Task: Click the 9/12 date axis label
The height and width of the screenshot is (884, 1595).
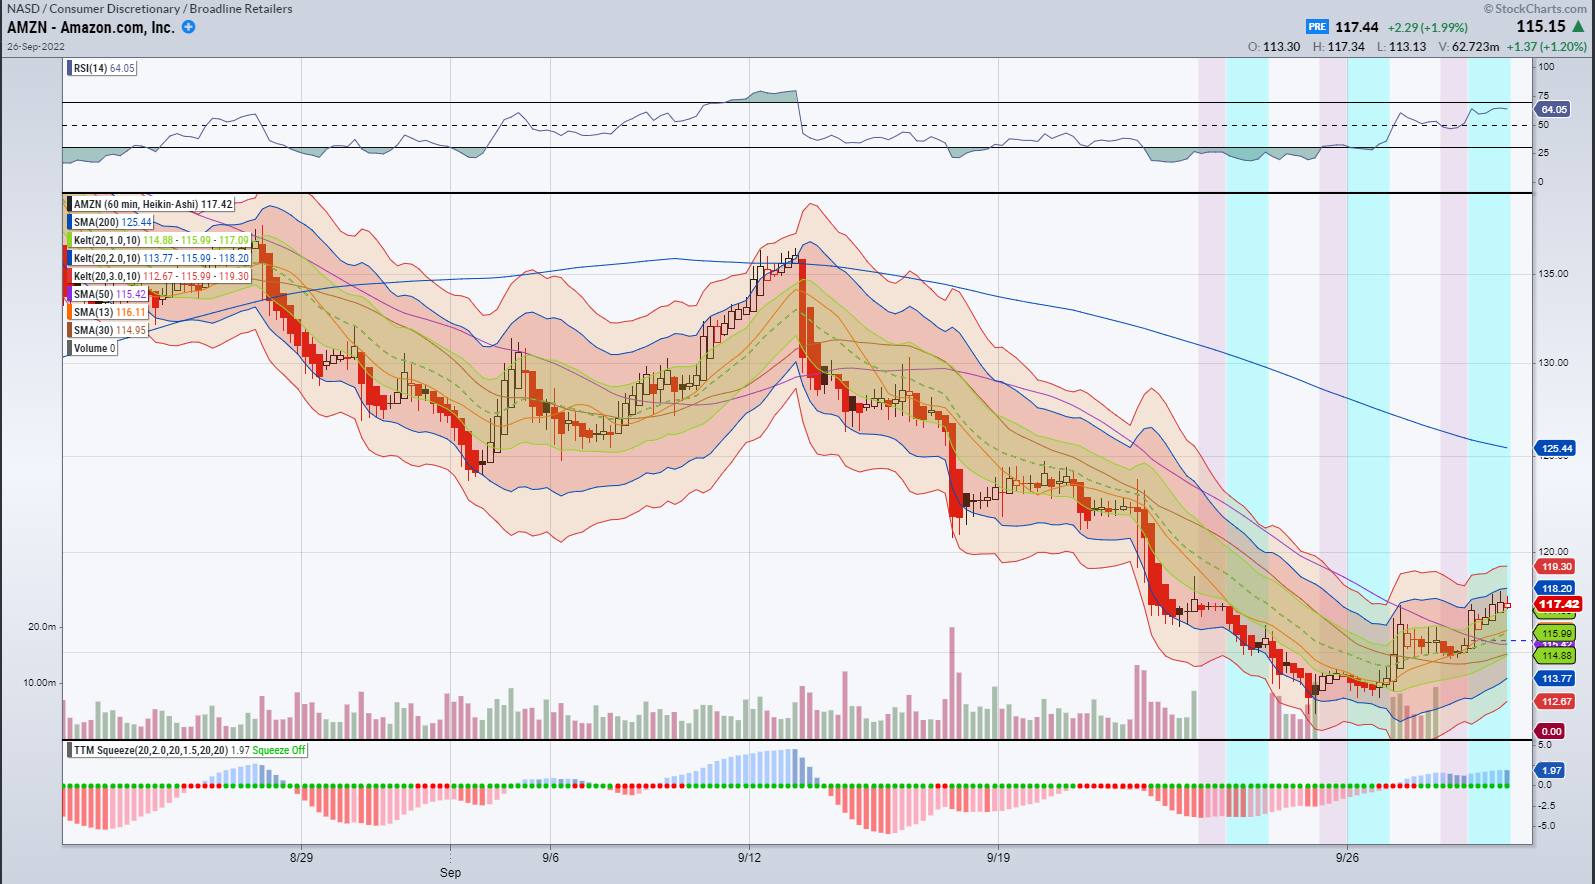Action: click(749, 858)
